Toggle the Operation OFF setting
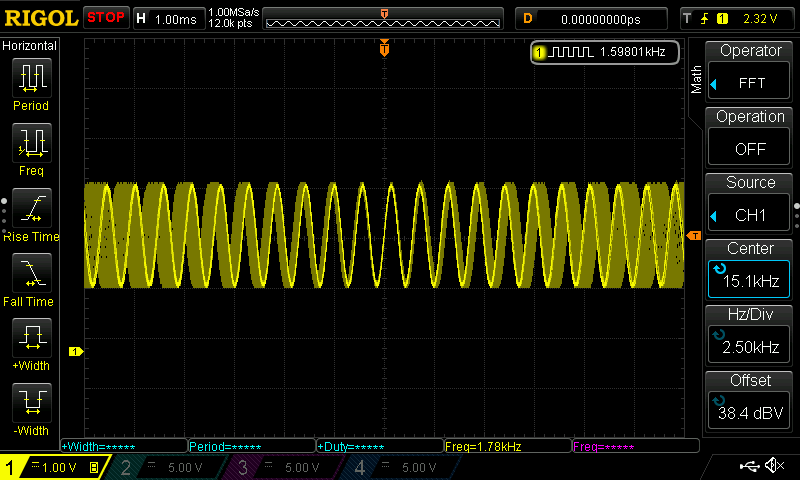The image size is (800, 480). [x=751, y=139]
